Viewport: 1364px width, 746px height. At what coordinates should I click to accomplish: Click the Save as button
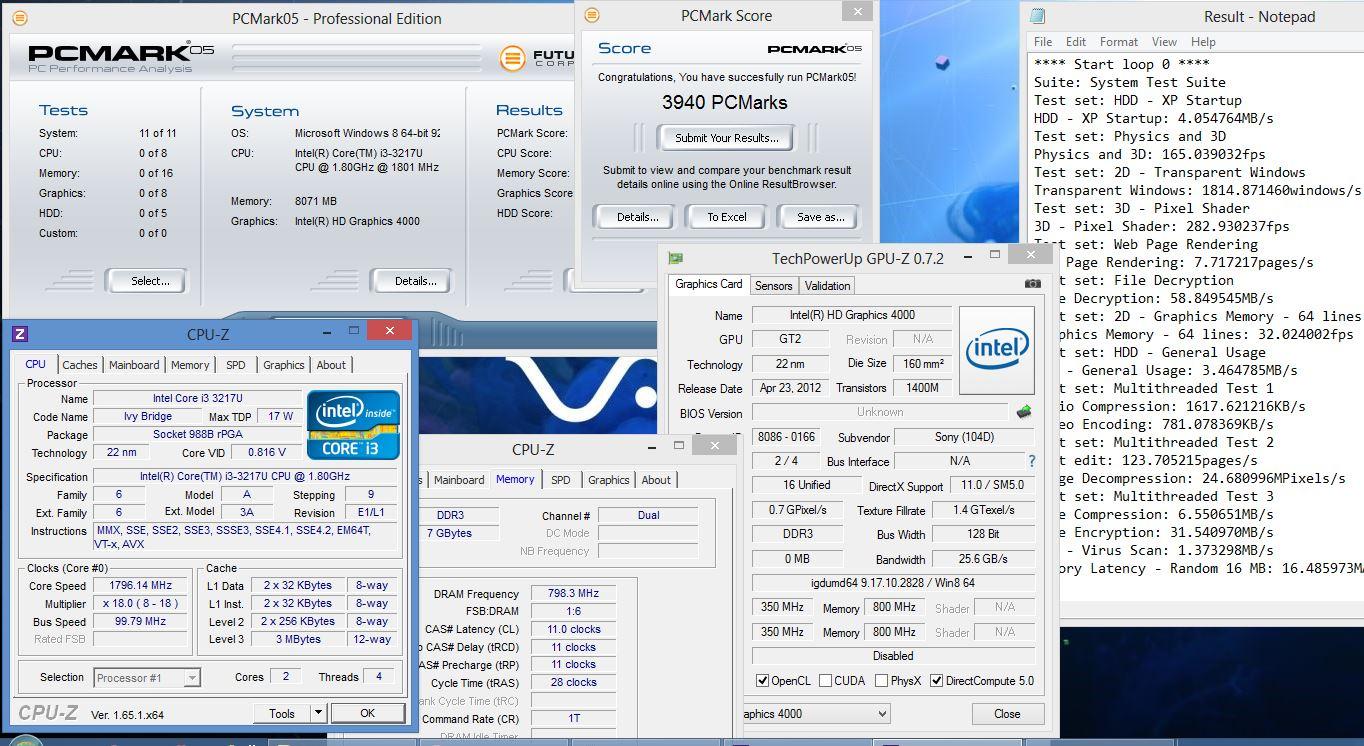820,217
